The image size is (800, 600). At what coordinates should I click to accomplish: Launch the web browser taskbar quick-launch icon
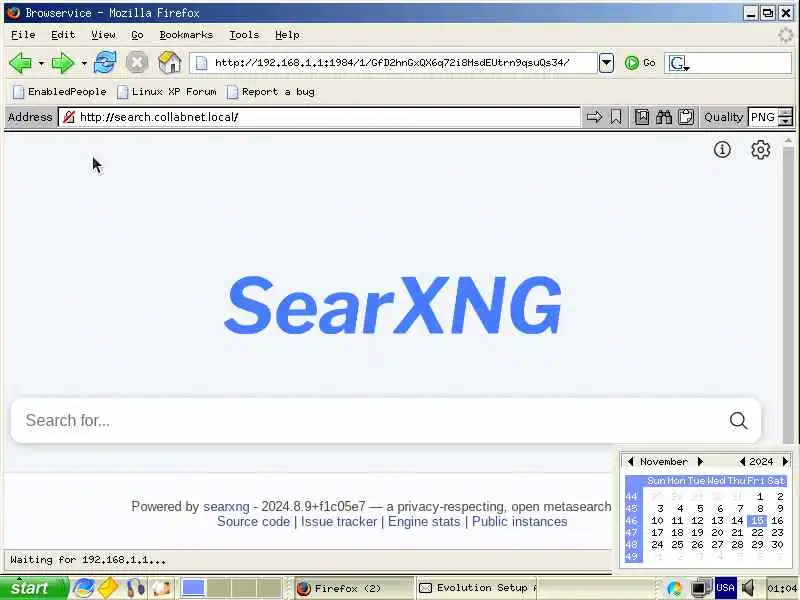click(x=82, y=588)
